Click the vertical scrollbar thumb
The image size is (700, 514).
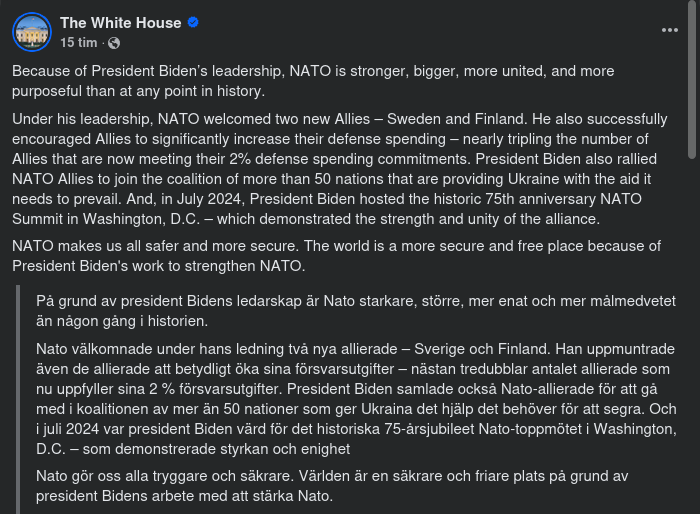pyautogui.click(x=693, y=80)
